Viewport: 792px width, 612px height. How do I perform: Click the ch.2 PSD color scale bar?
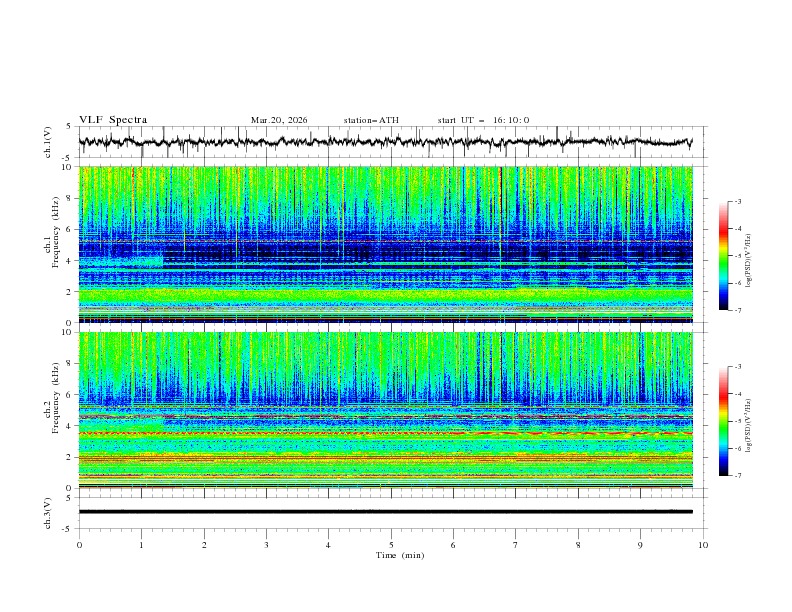tap(723, 421)
